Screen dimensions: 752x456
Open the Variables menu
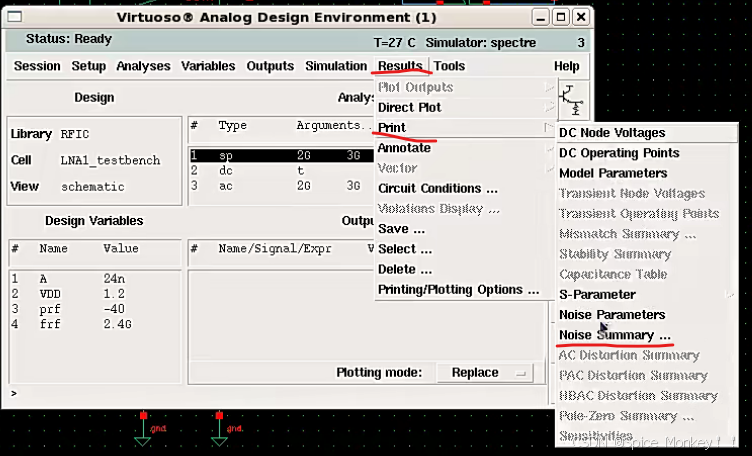click(x=208, y=66)
